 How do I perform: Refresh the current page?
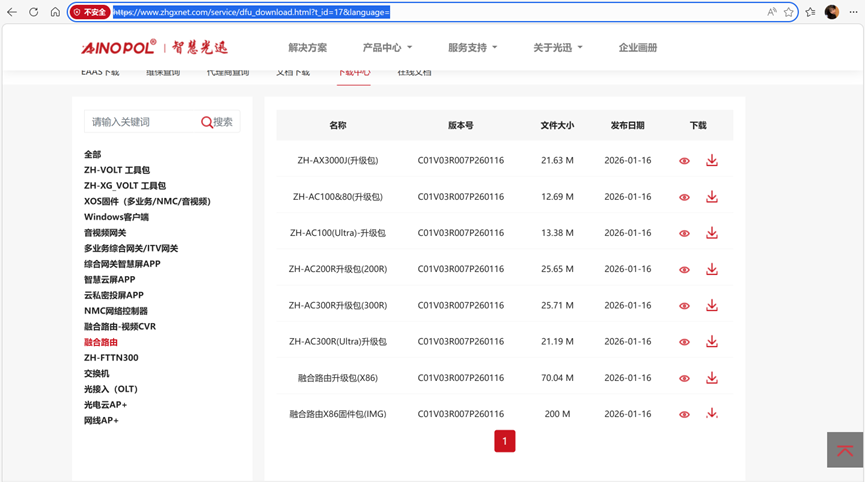pyautogui.click(x=34, y=12)
